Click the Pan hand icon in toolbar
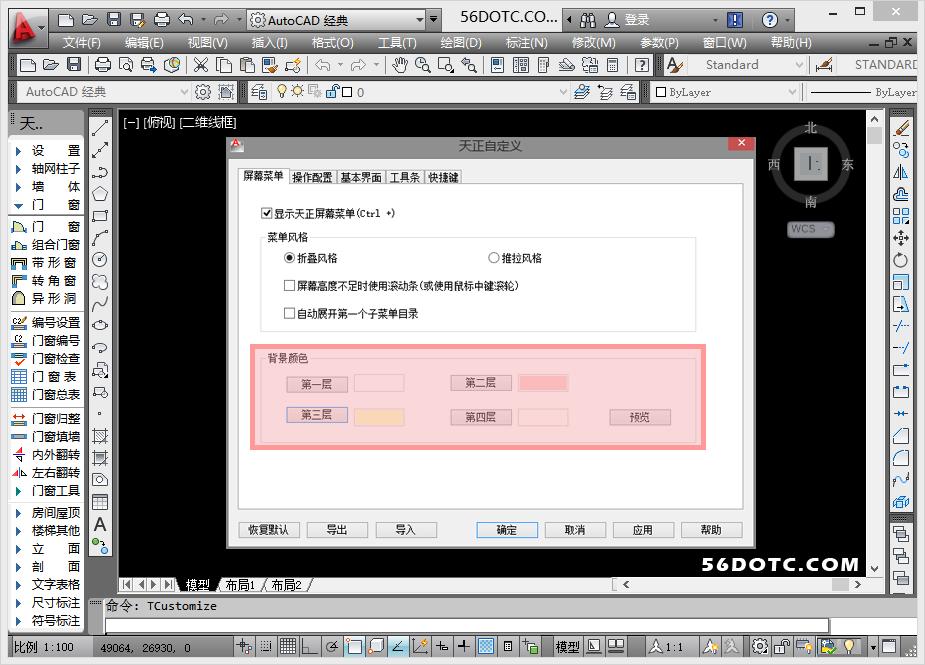 coord(400,65)
